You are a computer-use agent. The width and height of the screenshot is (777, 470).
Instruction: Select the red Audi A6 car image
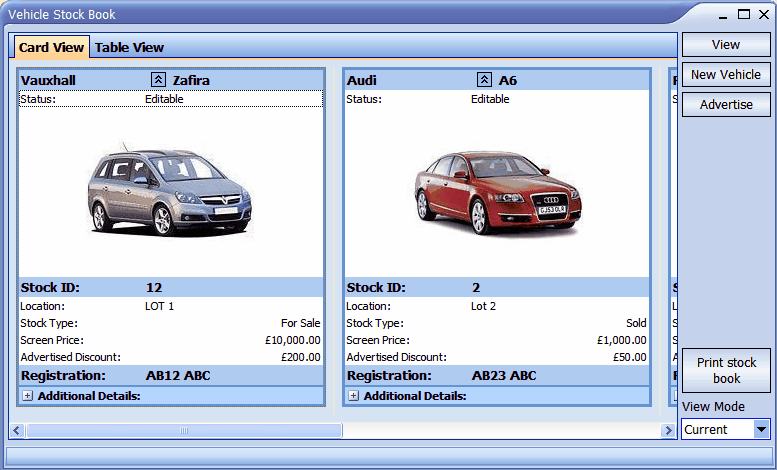tap(497, 192)
